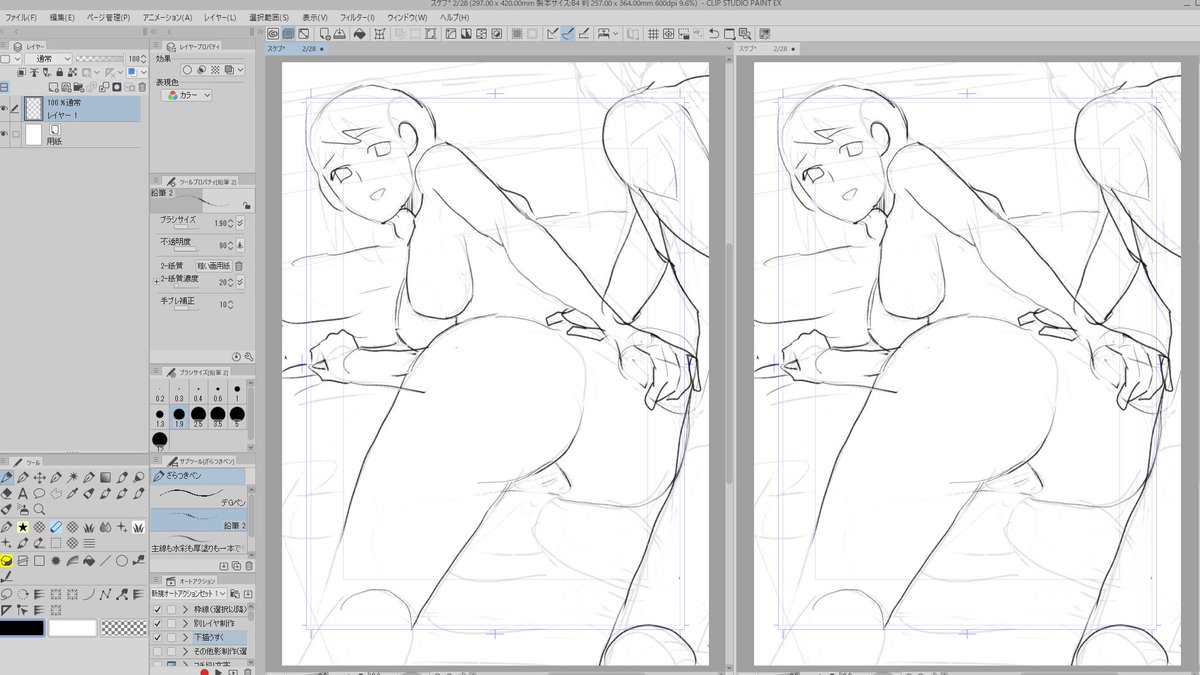Viewport: 1200px width, 675px height.
Task: Click the wrench icon in Tool Property palette
Action: point(249,357)
